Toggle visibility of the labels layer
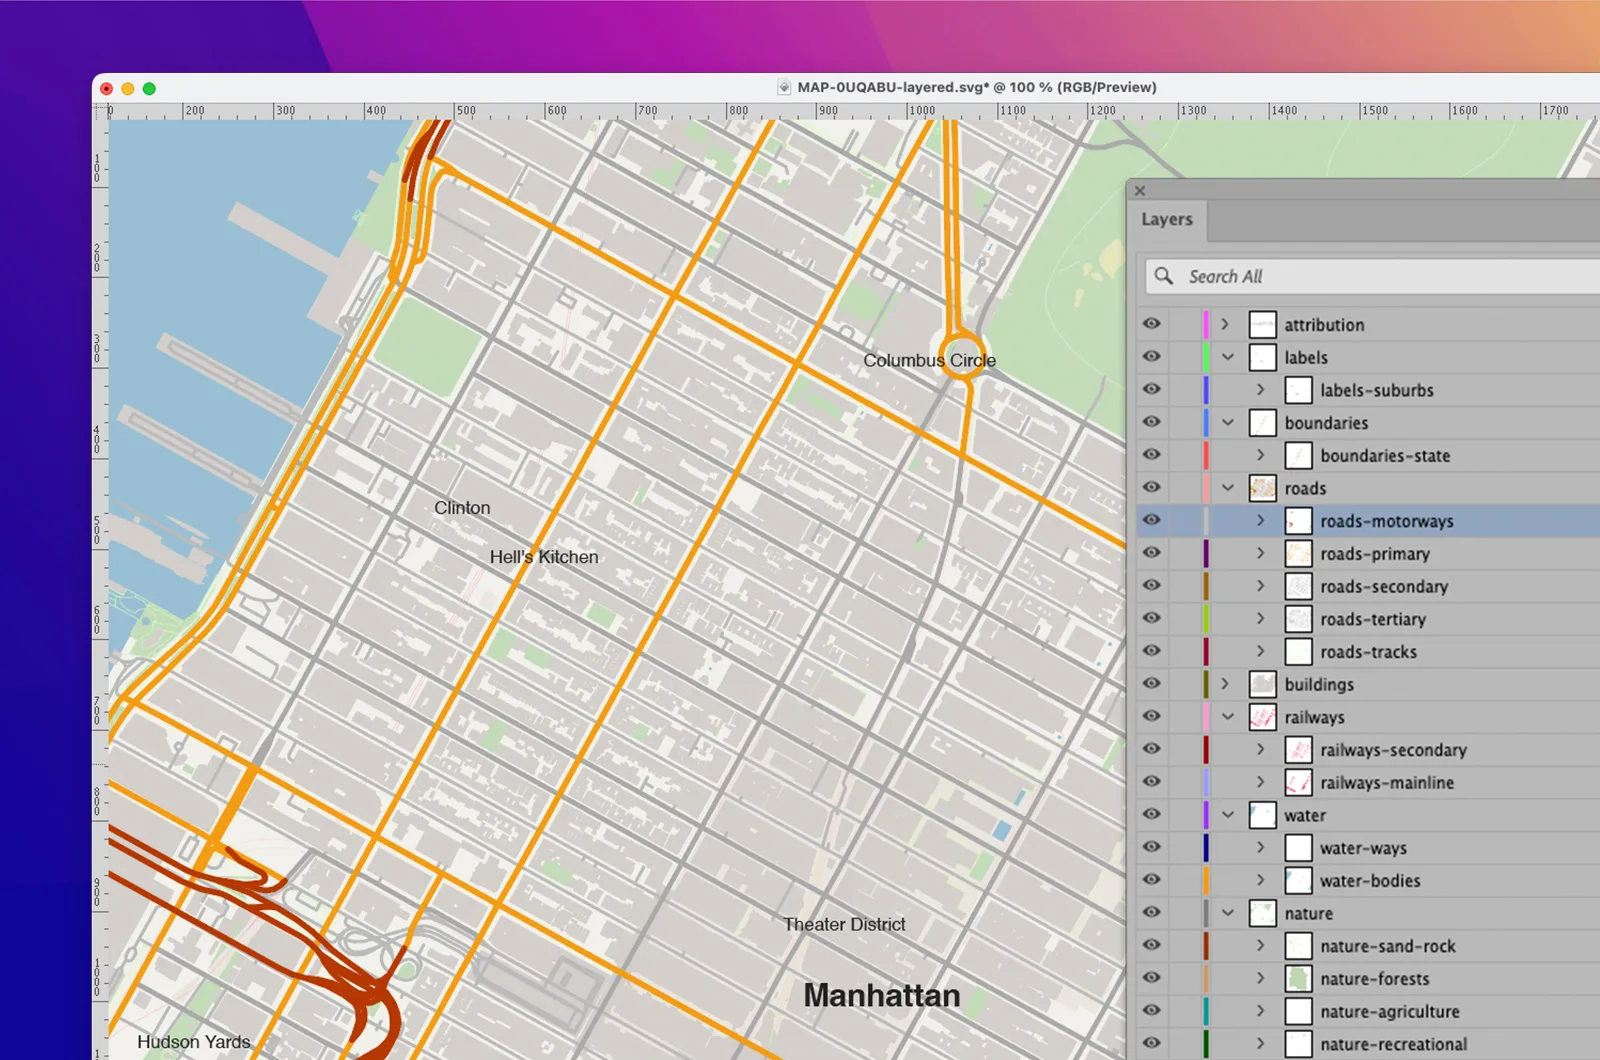1600x1060 pixels. [x=1152, y=357]
